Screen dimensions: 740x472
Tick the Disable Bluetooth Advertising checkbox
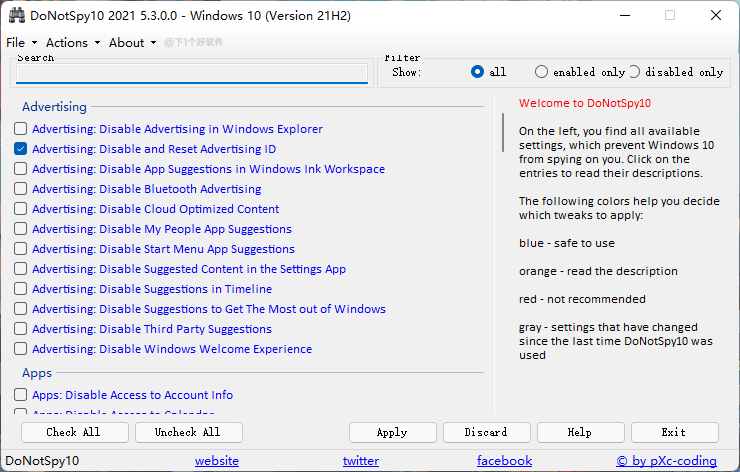tap(21, 189)
